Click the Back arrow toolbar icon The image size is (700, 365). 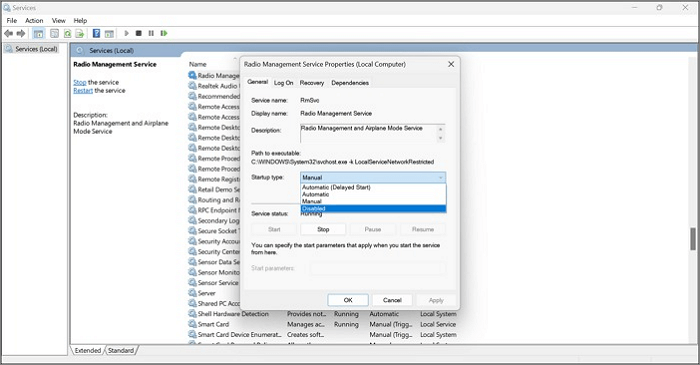click(8, 33)
